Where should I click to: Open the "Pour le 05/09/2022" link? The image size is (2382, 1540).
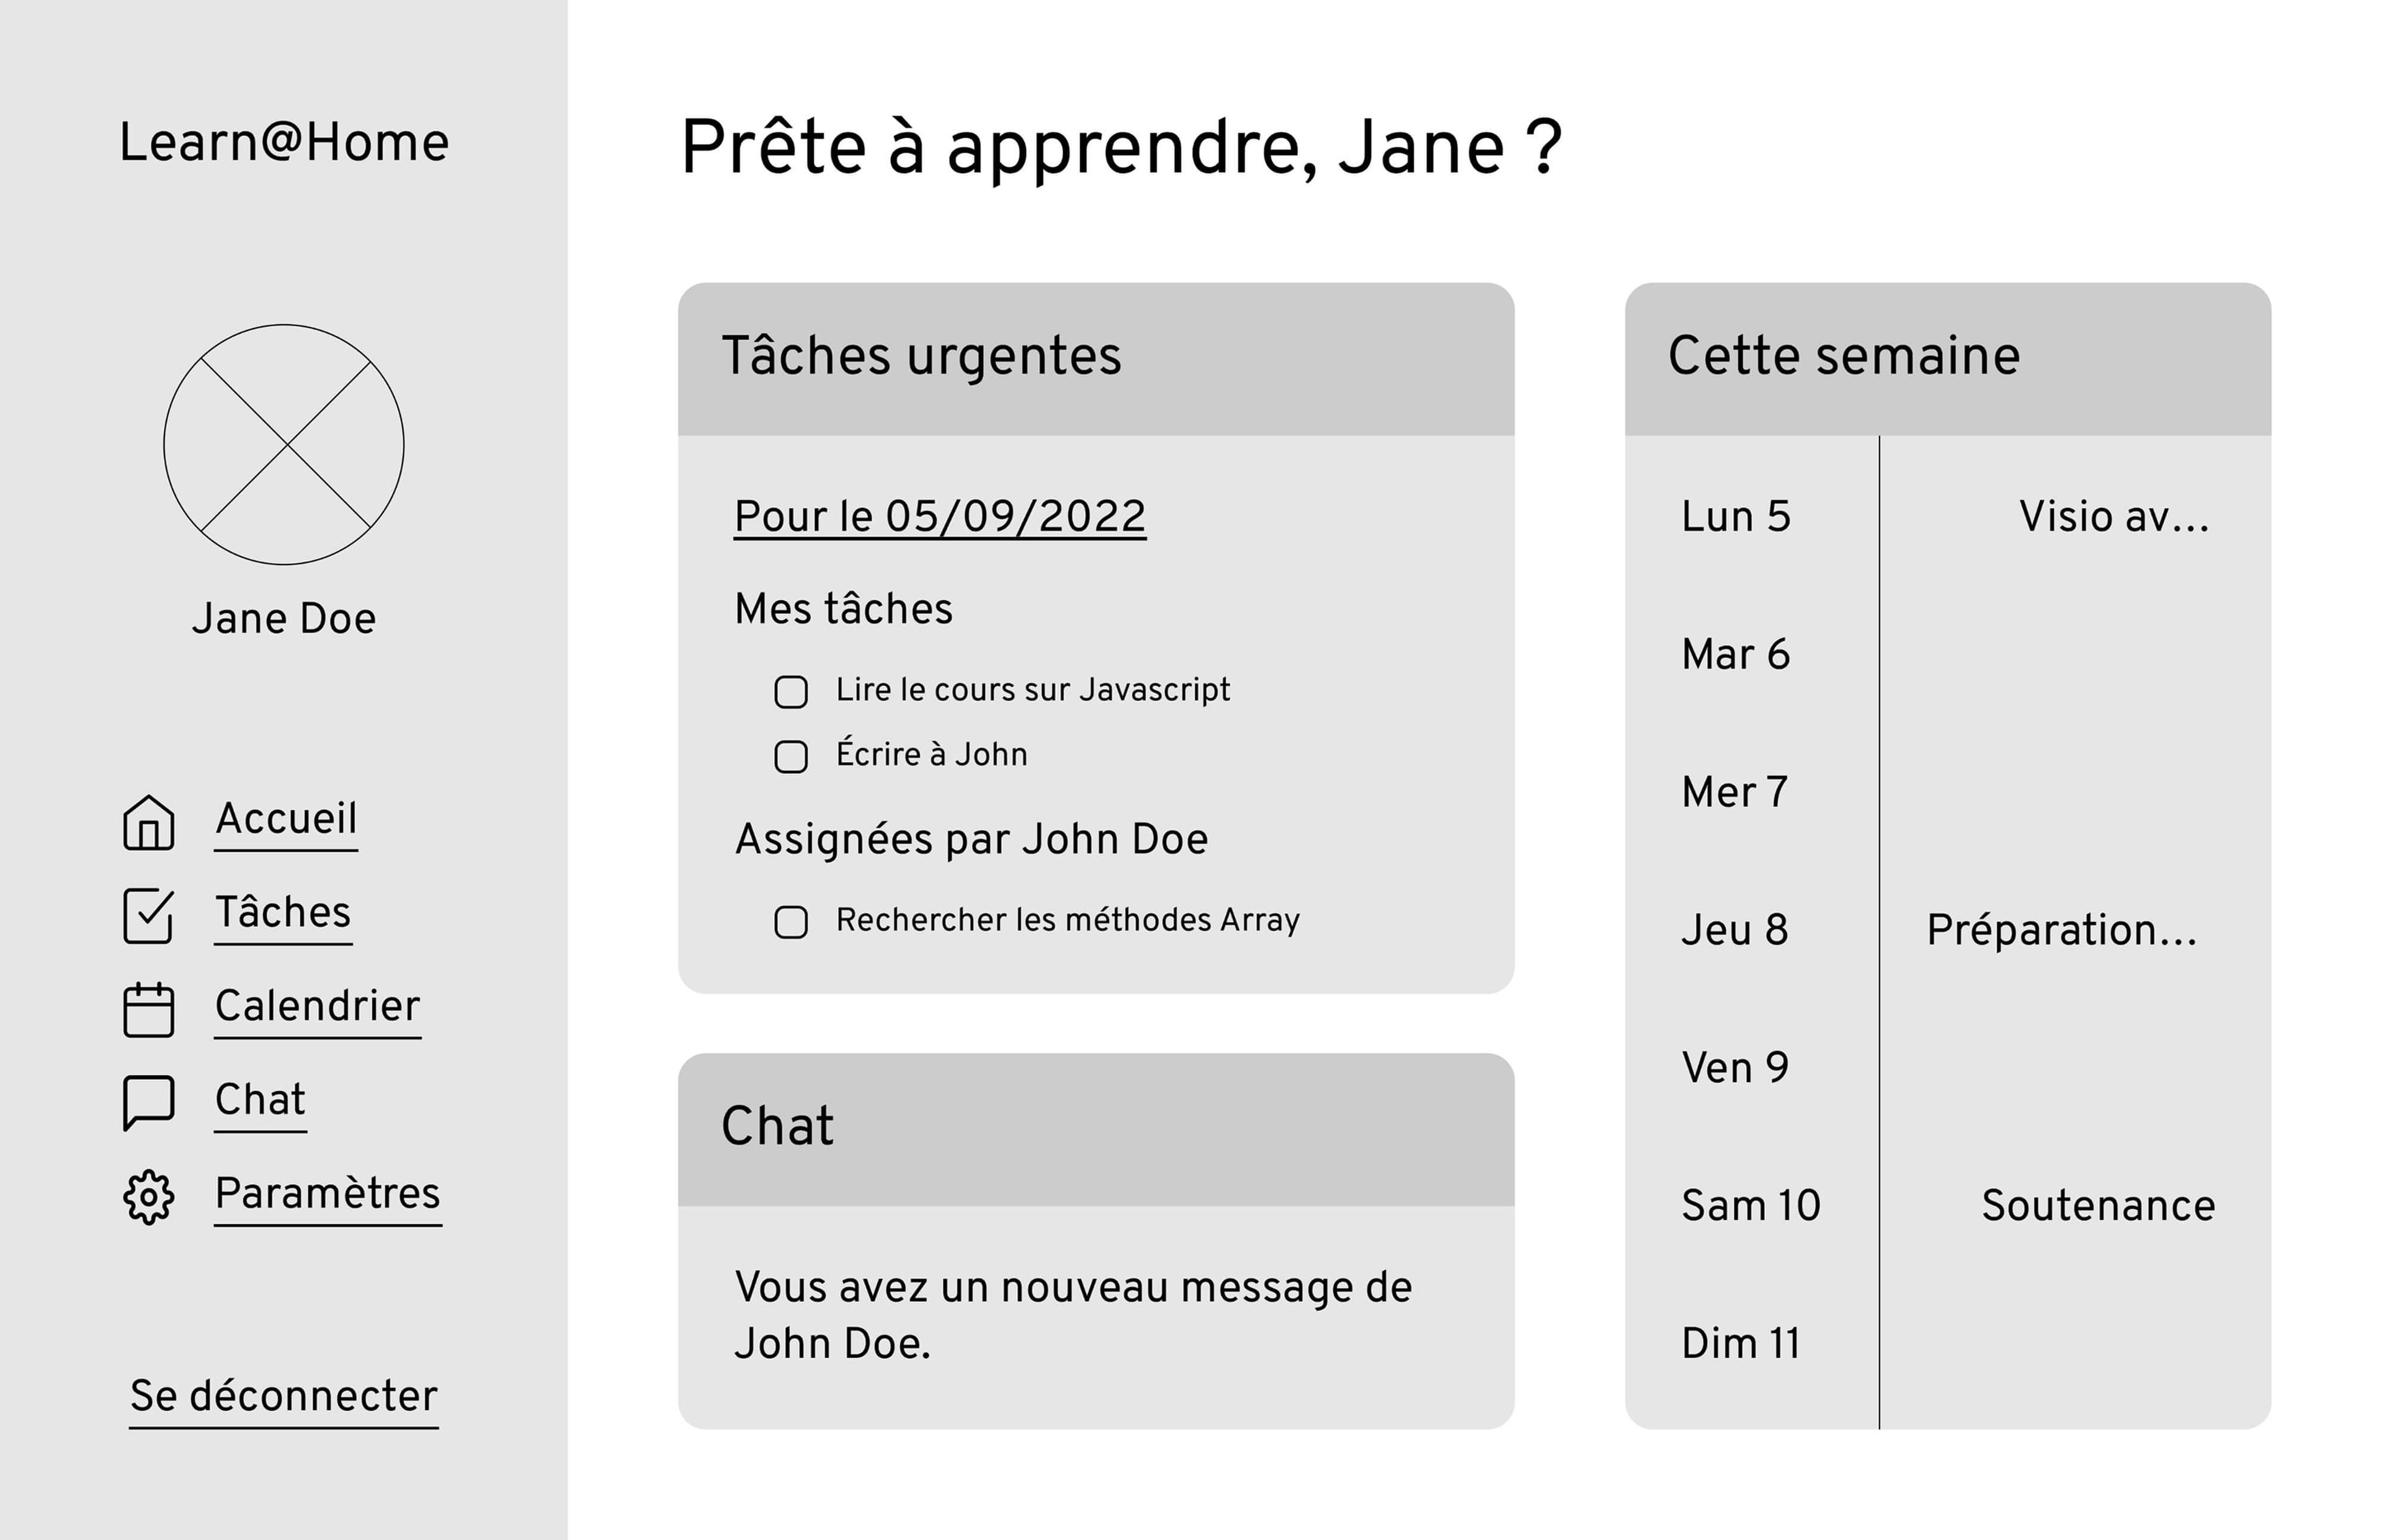[x=939, y=517]
